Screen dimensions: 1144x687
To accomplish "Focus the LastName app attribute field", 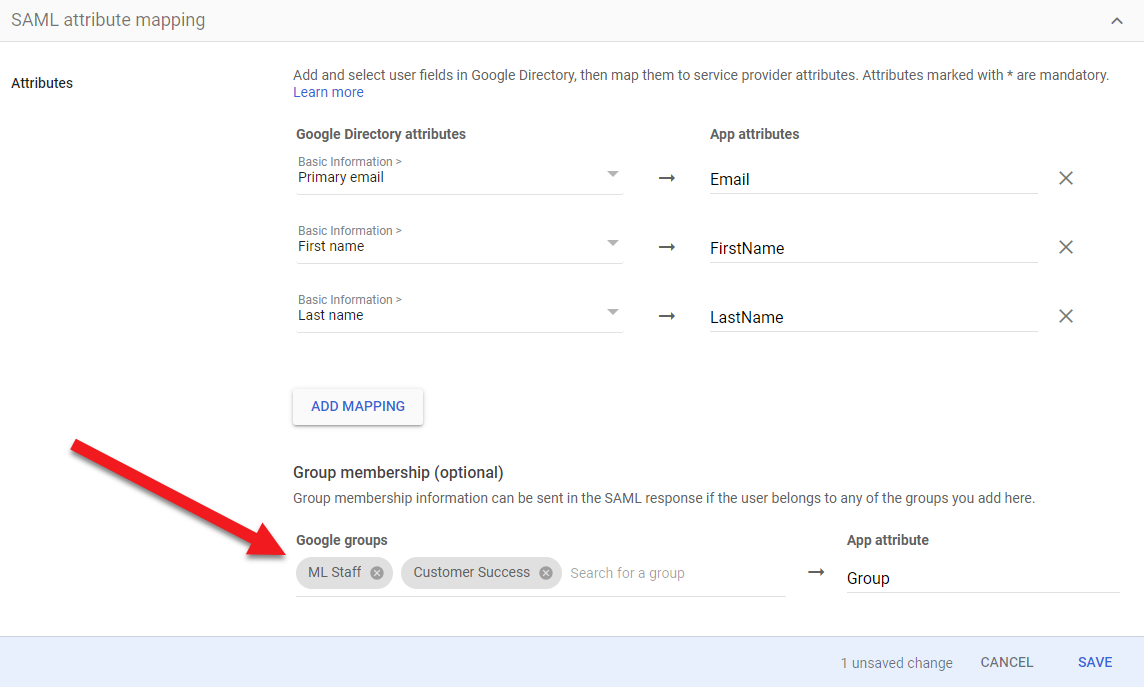I will pos(872,318).
